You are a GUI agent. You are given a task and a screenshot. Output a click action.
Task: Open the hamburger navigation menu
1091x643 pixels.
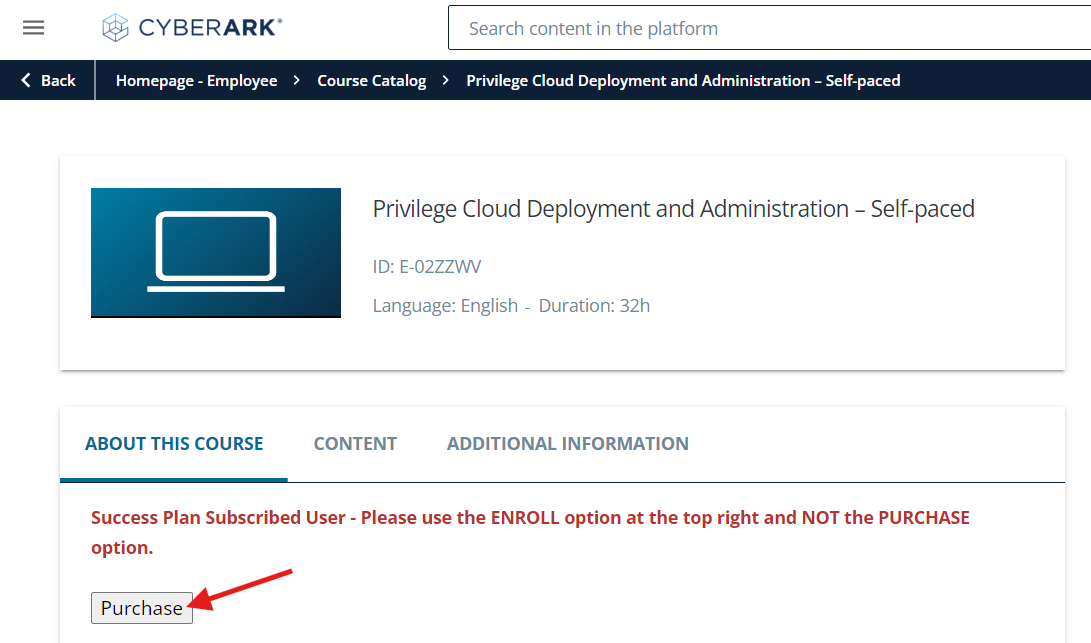tap(34, 28)
